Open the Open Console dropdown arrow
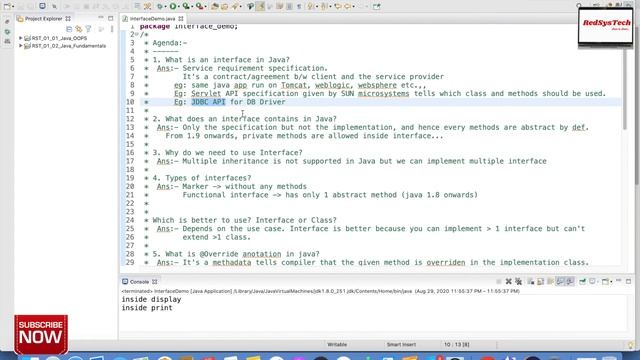 pyautogui.click(x=611, y=282)
